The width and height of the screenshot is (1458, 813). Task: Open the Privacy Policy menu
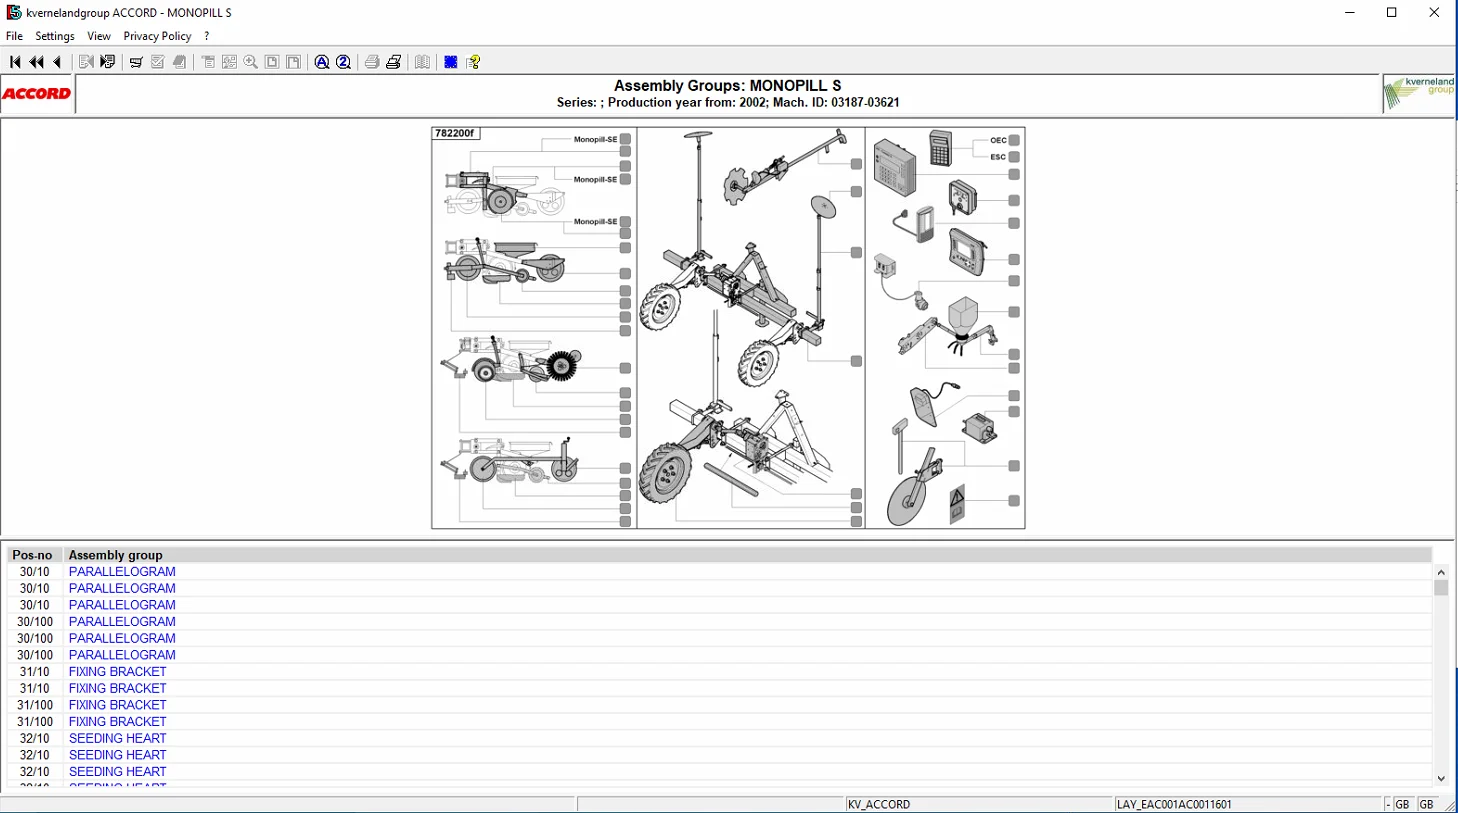(157, 36)
